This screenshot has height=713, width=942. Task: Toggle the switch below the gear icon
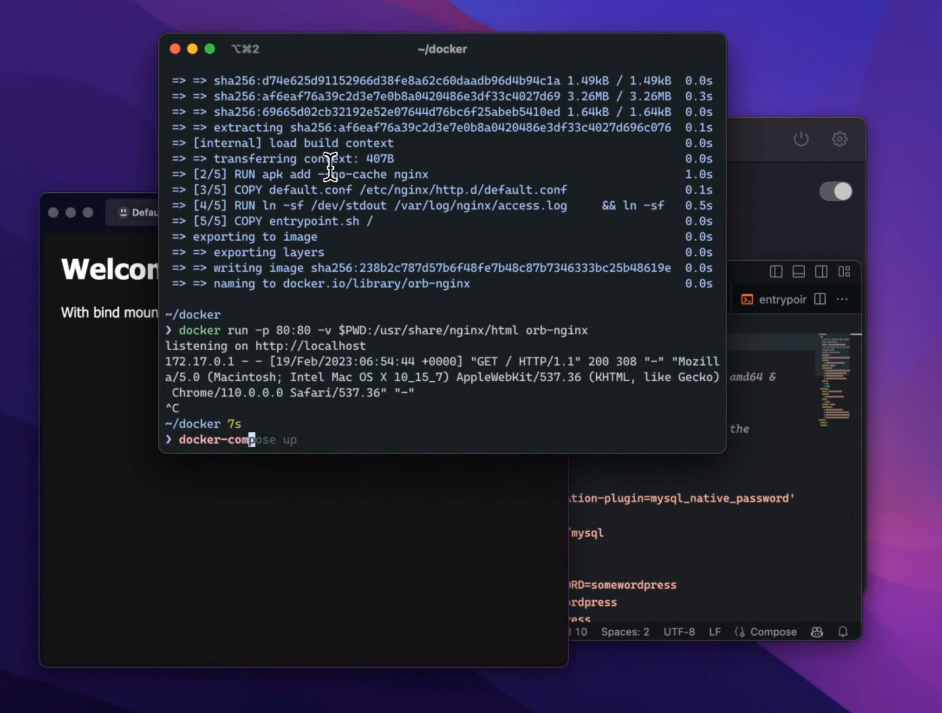click(x=835, y=191)
